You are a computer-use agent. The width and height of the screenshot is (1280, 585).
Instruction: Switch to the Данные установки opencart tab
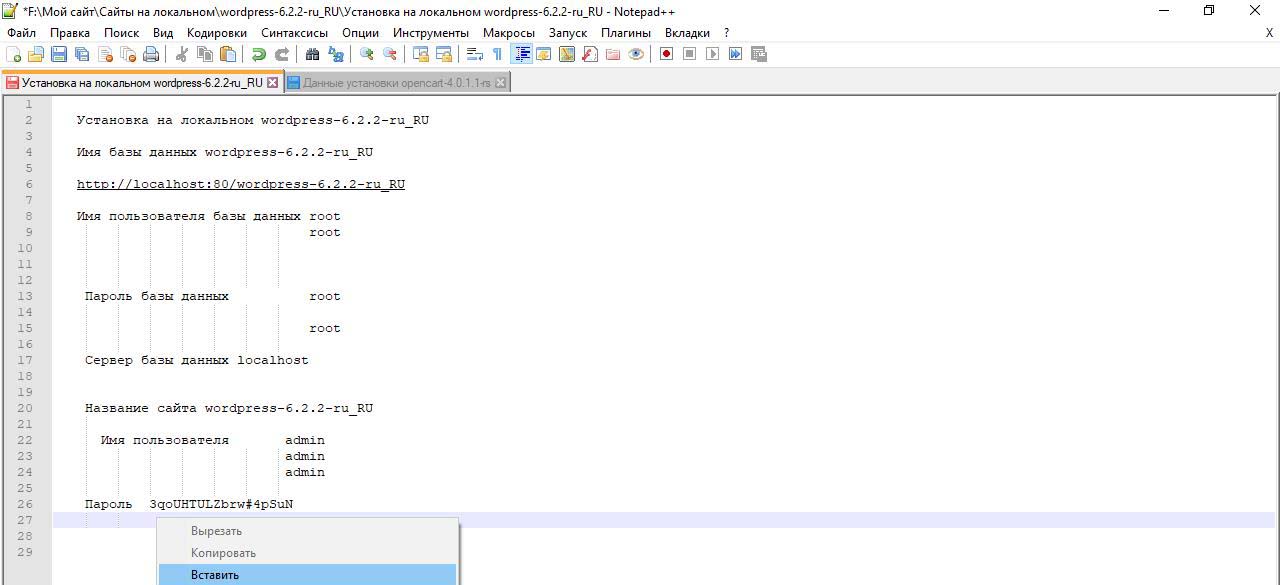pyautogui.click(x=396, y=83)
